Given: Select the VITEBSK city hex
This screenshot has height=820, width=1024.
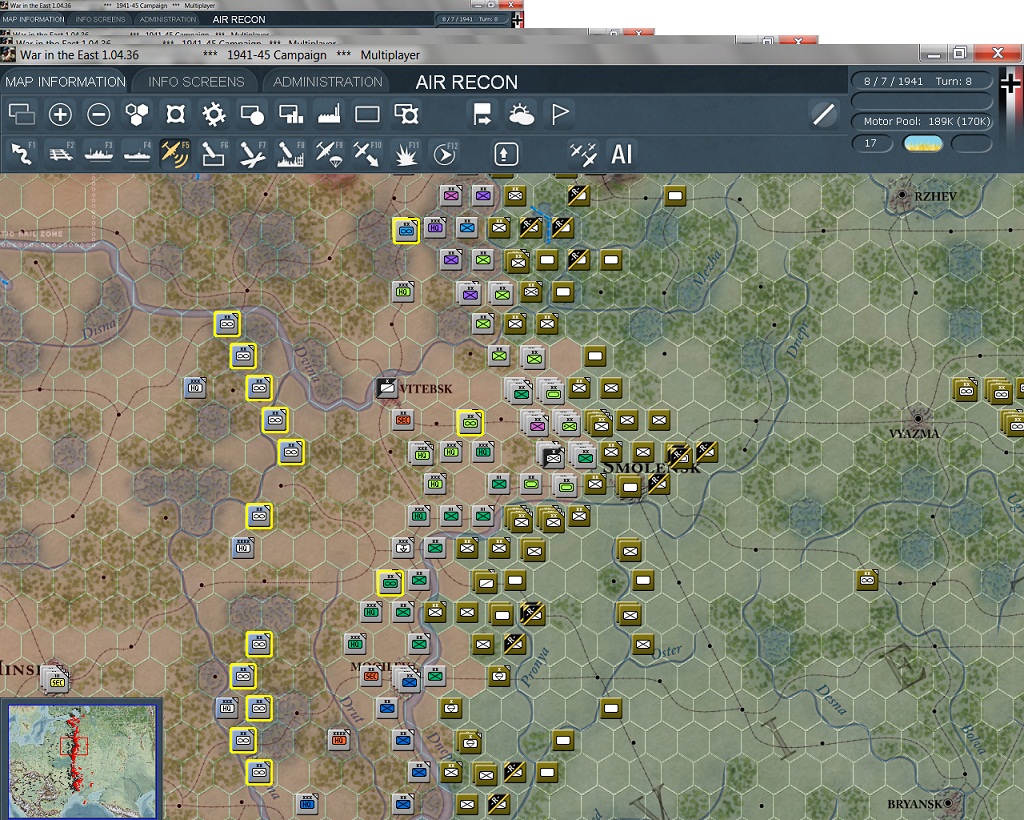Looking at the screenshot, I should (x=387, y=388).
